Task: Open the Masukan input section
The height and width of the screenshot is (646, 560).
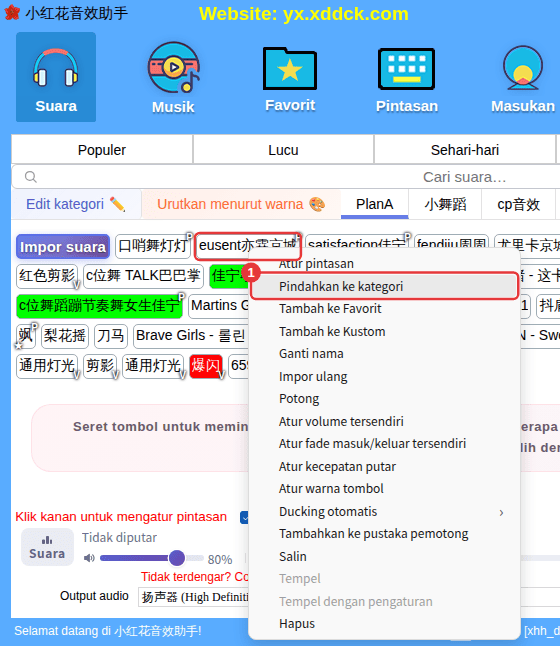Action: [523, 80]
